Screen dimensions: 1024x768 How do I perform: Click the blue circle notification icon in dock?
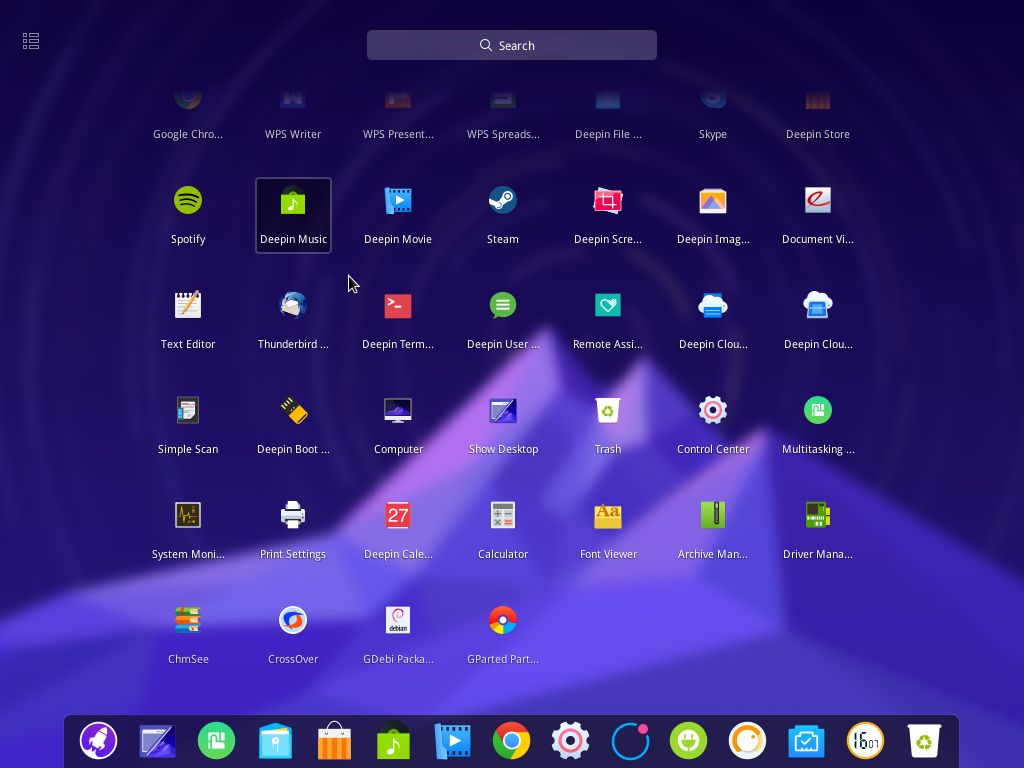click(x=630, y=741)
